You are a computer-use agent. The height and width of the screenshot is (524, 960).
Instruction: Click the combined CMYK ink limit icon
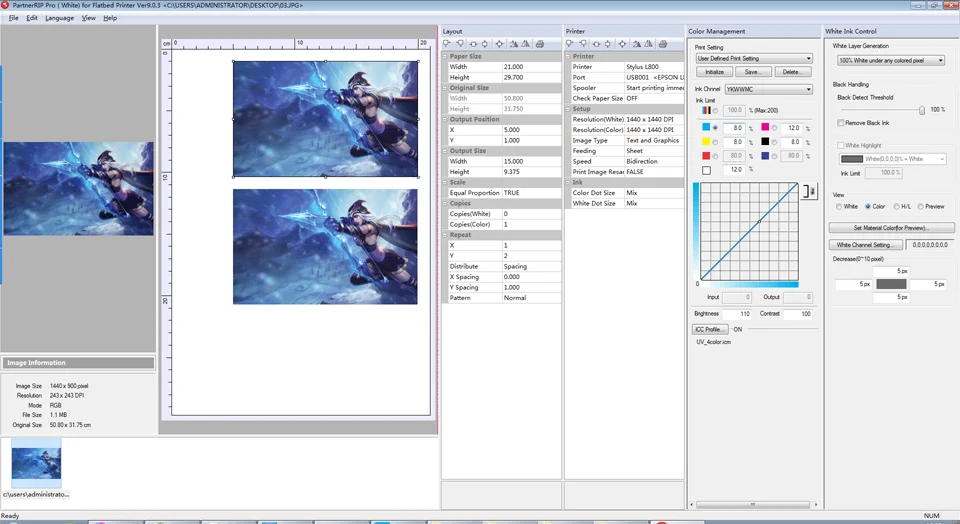point(707,110)
